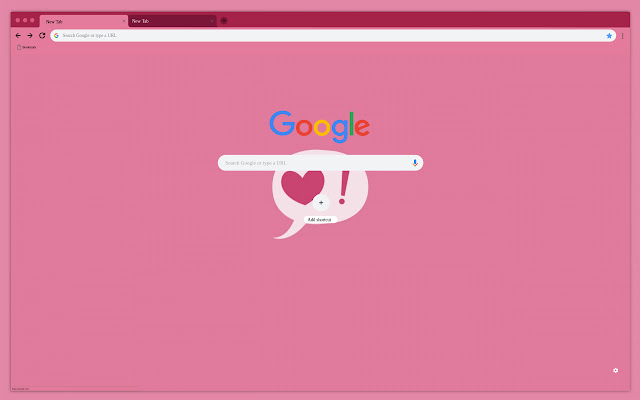This screenshot has width=640, height=400.
Task: Bookmark this page with the star icon
Action: (609, 36)
